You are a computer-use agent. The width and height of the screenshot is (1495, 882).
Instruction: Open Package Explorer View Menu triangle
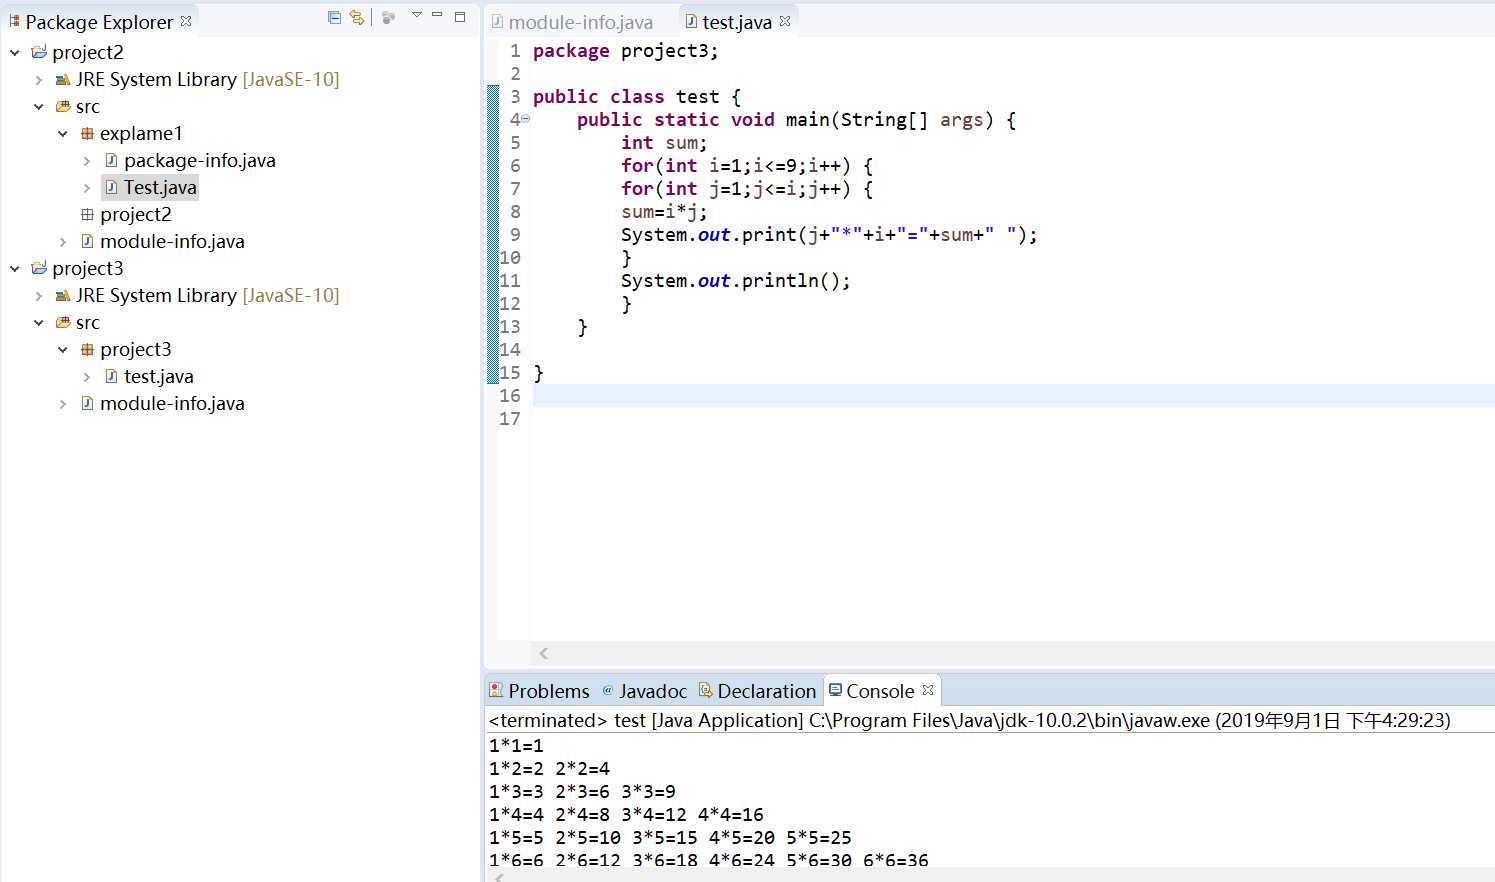(x=417, y=15)
